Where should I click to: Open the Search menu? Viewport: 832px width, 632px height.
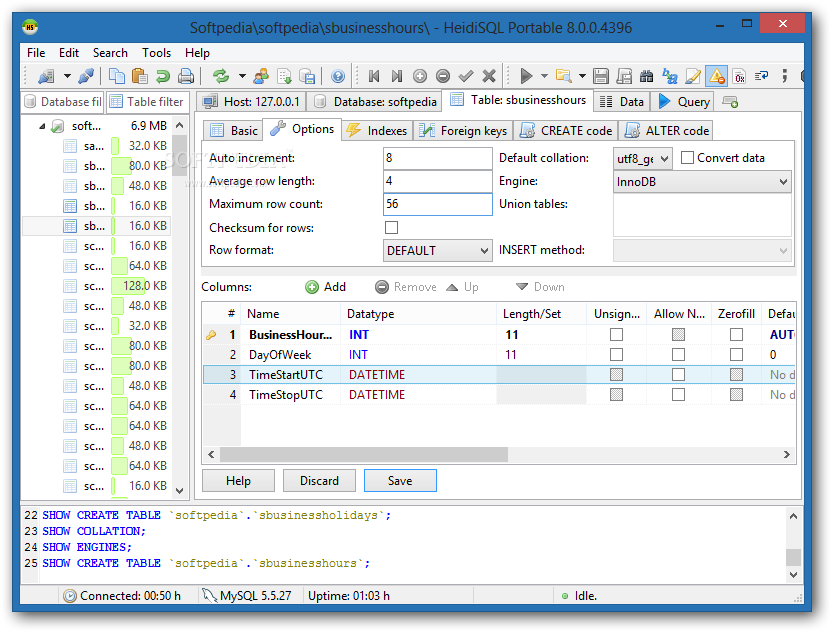110,53
